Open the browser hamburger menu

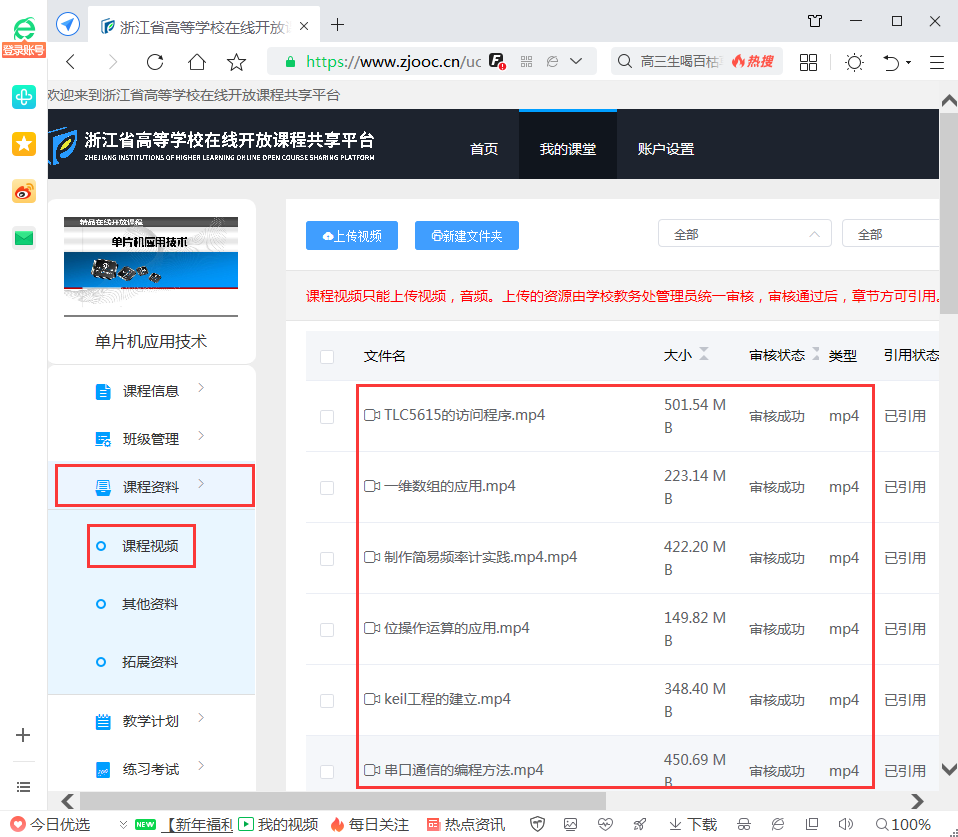(937, 62)
